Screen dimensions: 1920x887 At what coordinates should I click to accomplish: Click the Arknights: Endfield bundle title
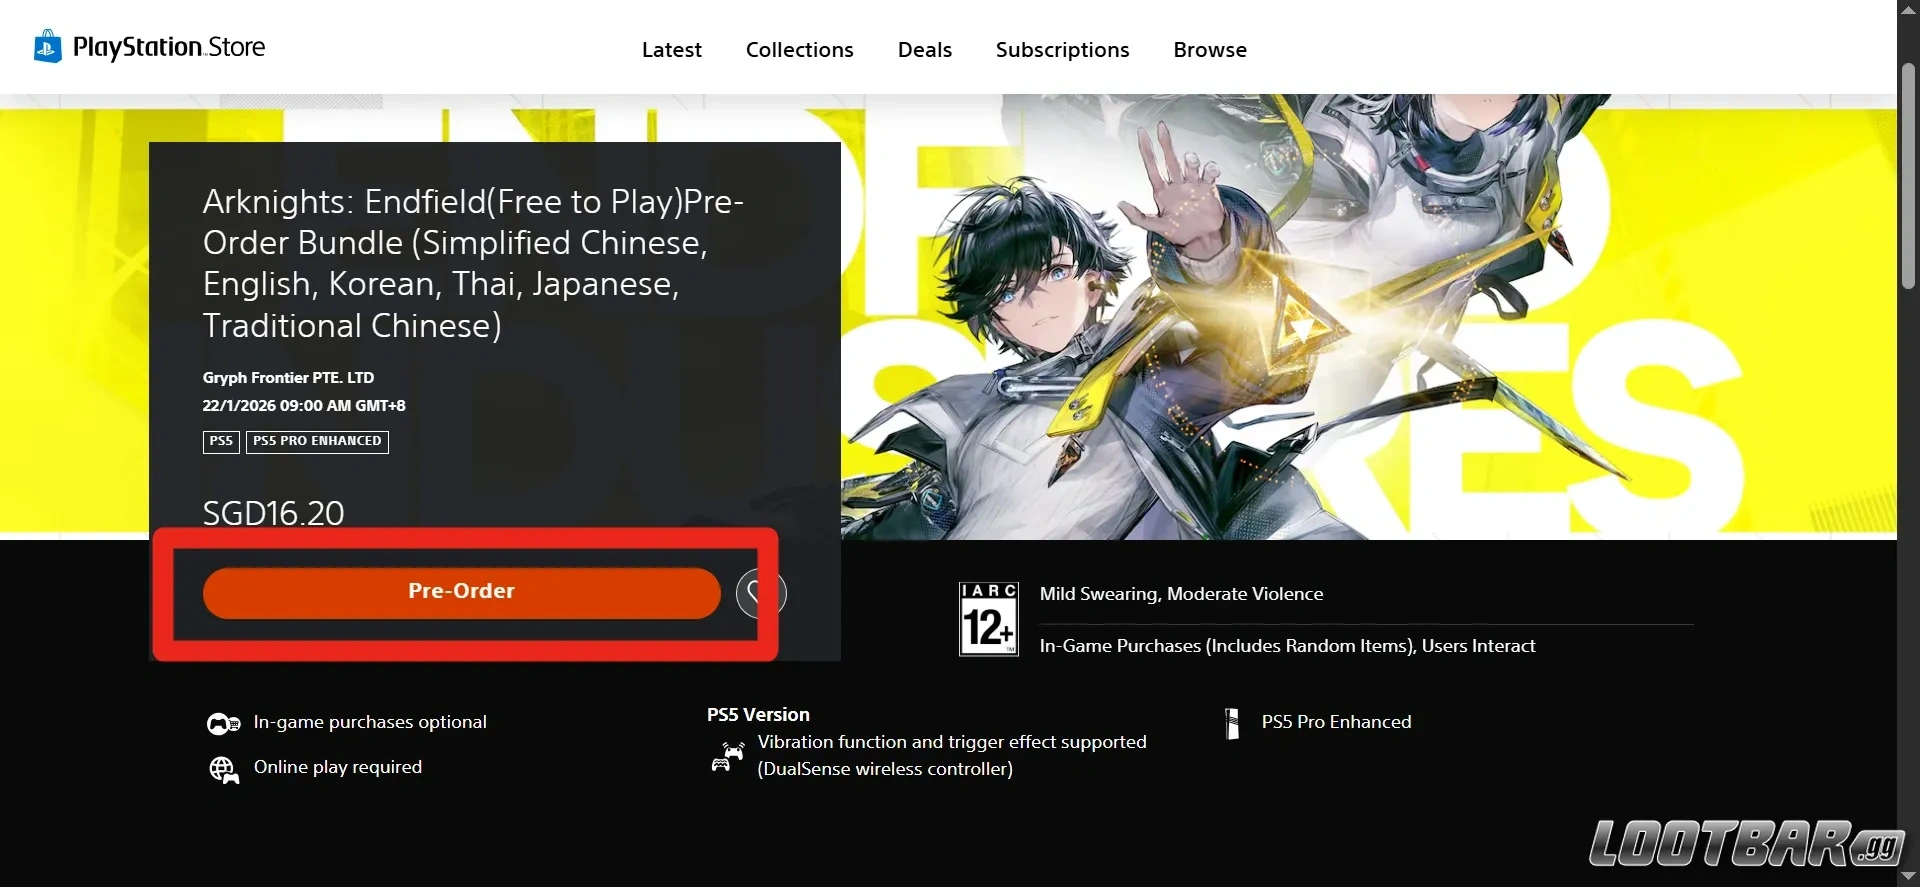(x=473, y=263)
